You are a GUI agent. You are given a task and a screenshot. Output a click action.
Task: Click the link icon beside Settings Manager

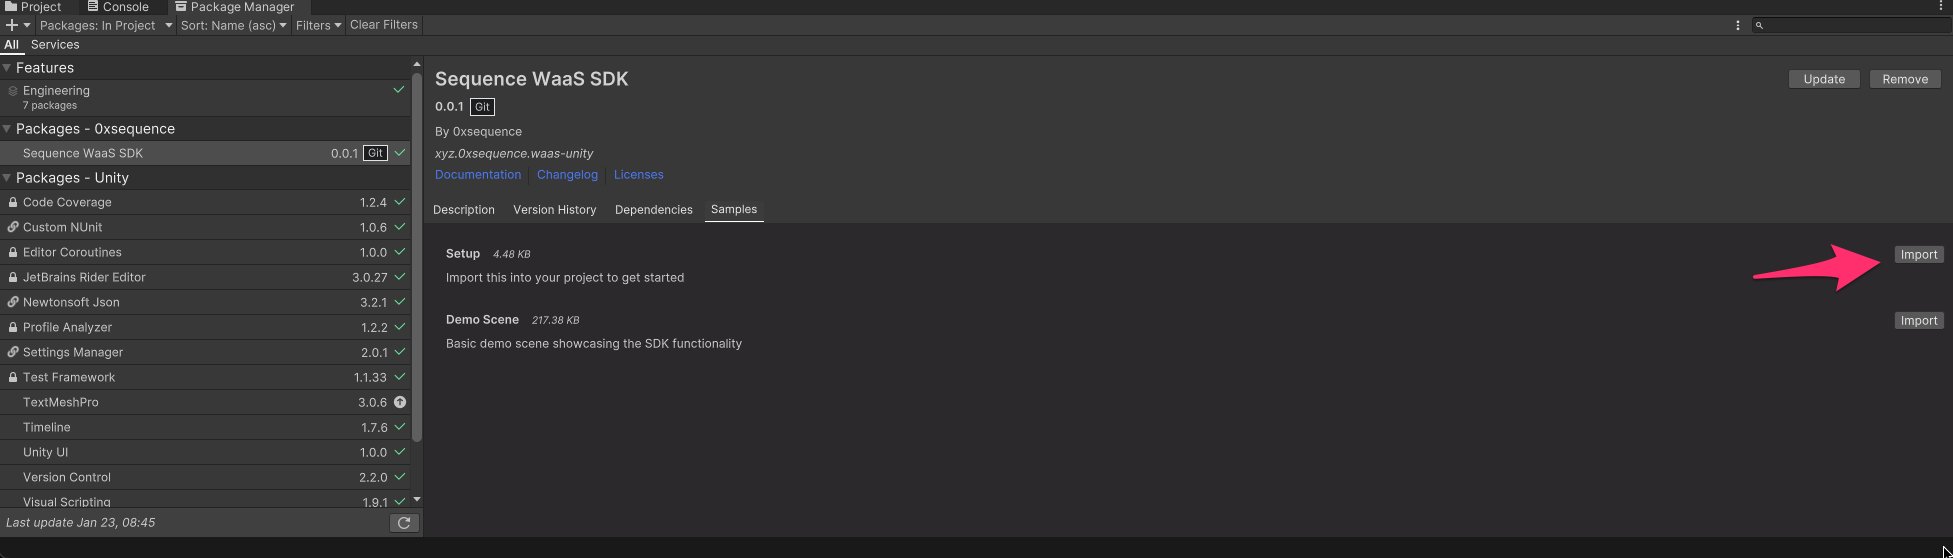click(x=13, y=352)
